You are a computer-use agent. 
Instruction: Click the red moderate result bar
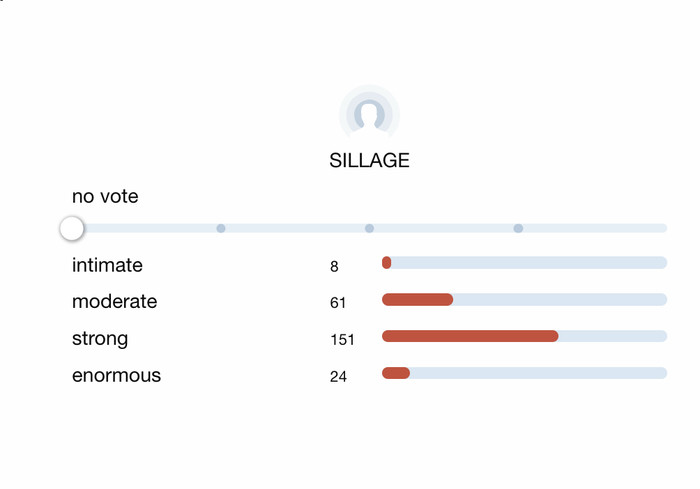click(x=417, y=299)
